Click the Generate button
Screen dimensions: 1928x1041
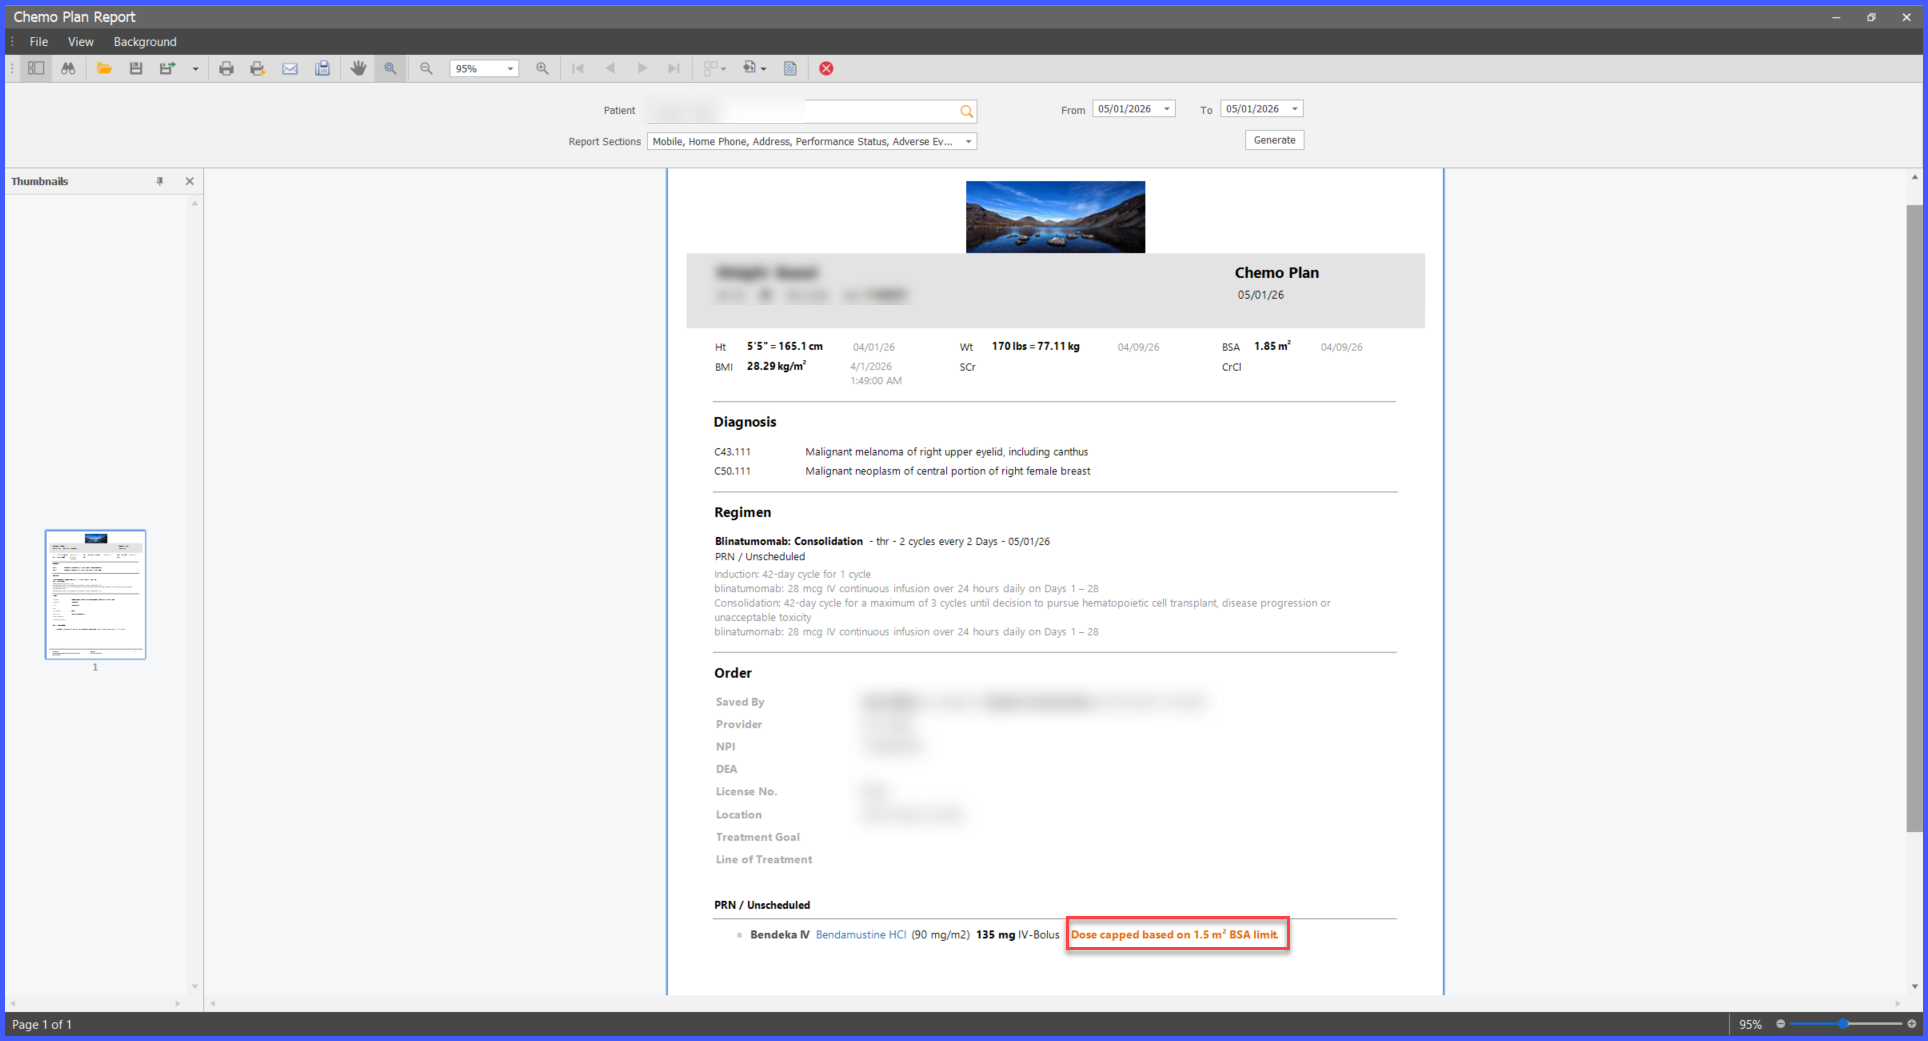tap(1274, 140)
